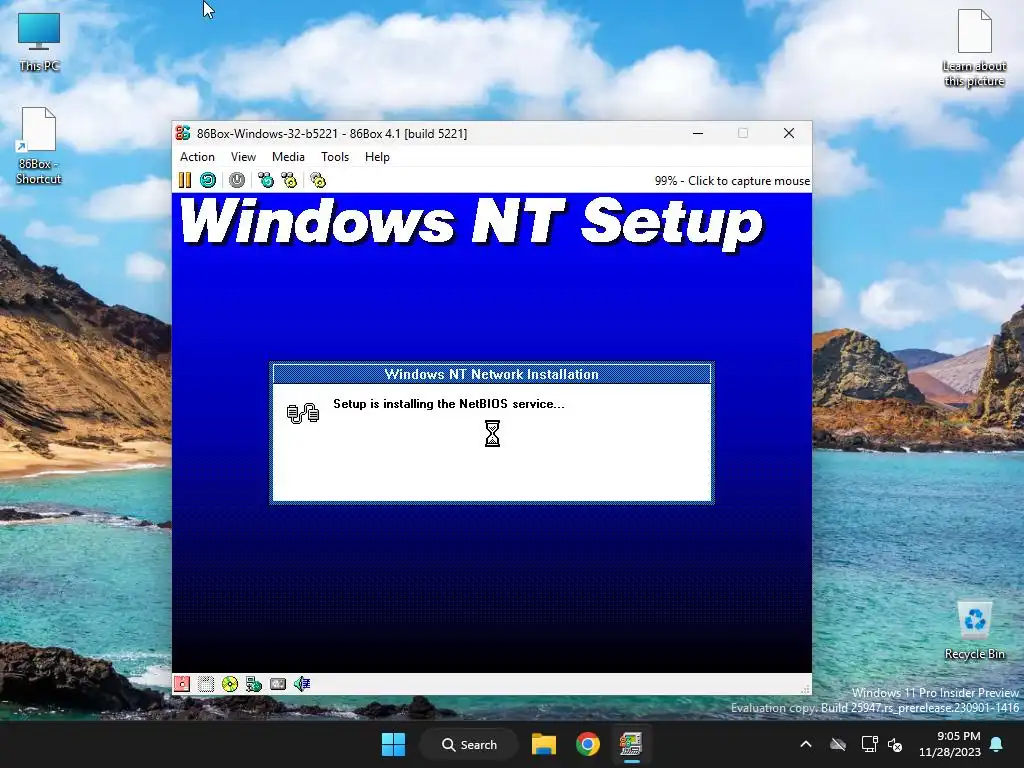This screenshot has width=1024, height=768.
Task: Click the 86Box window resize grip corner
Action: pyautogui.click(x=806, y=689)
